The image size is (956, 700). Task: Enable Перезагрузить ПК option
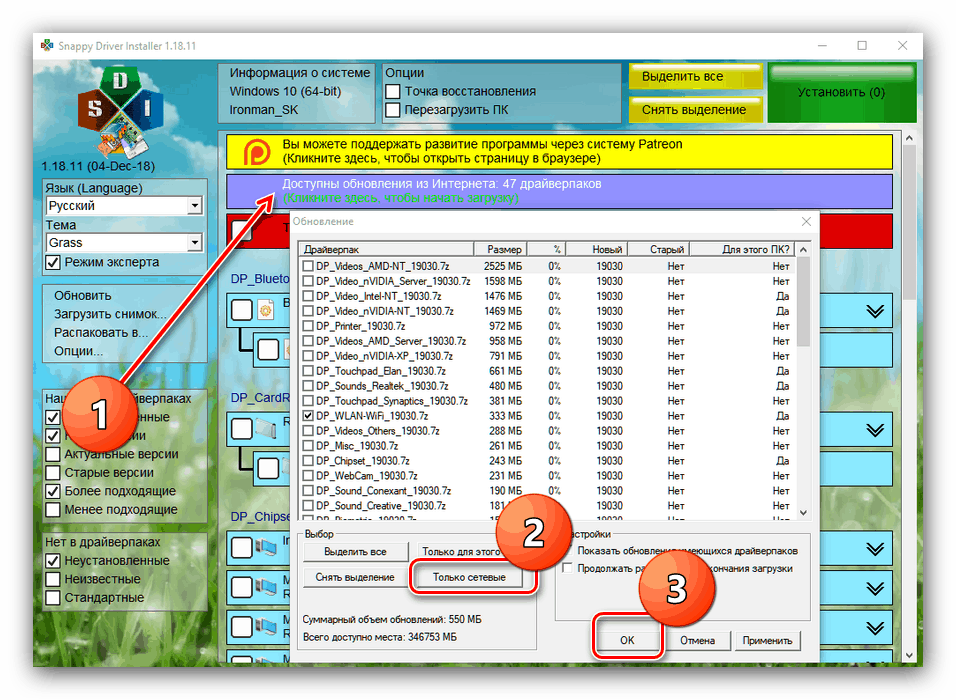click(x=393, y=110)
